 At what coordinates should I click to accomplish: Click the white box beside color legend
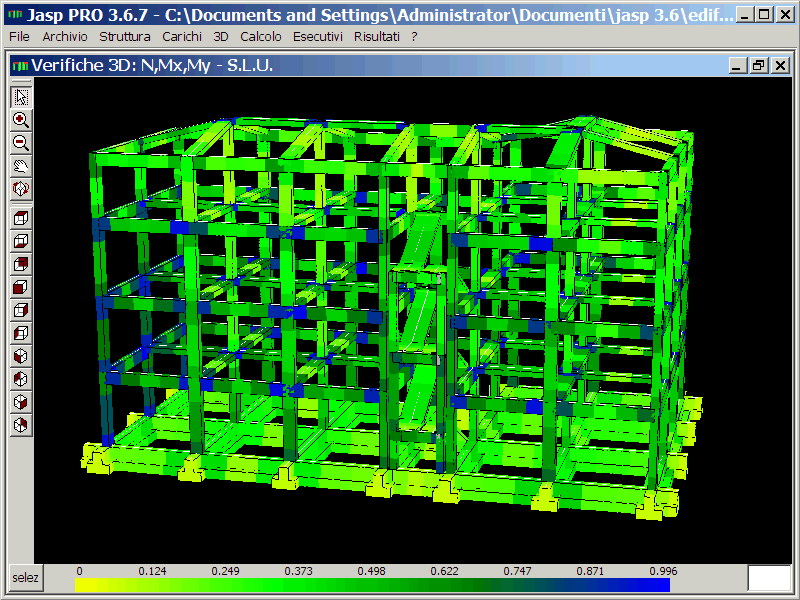[x=769, y=578]
